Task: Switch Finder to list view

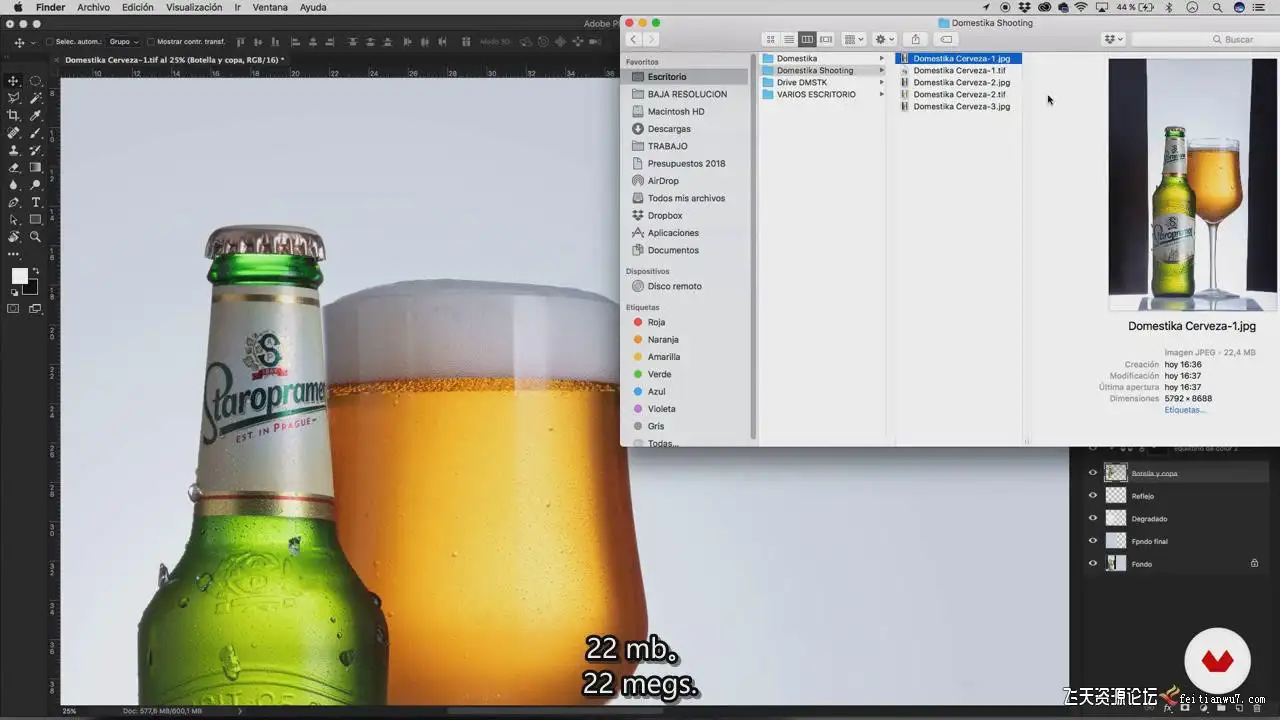Action: (x=789, y=39)
